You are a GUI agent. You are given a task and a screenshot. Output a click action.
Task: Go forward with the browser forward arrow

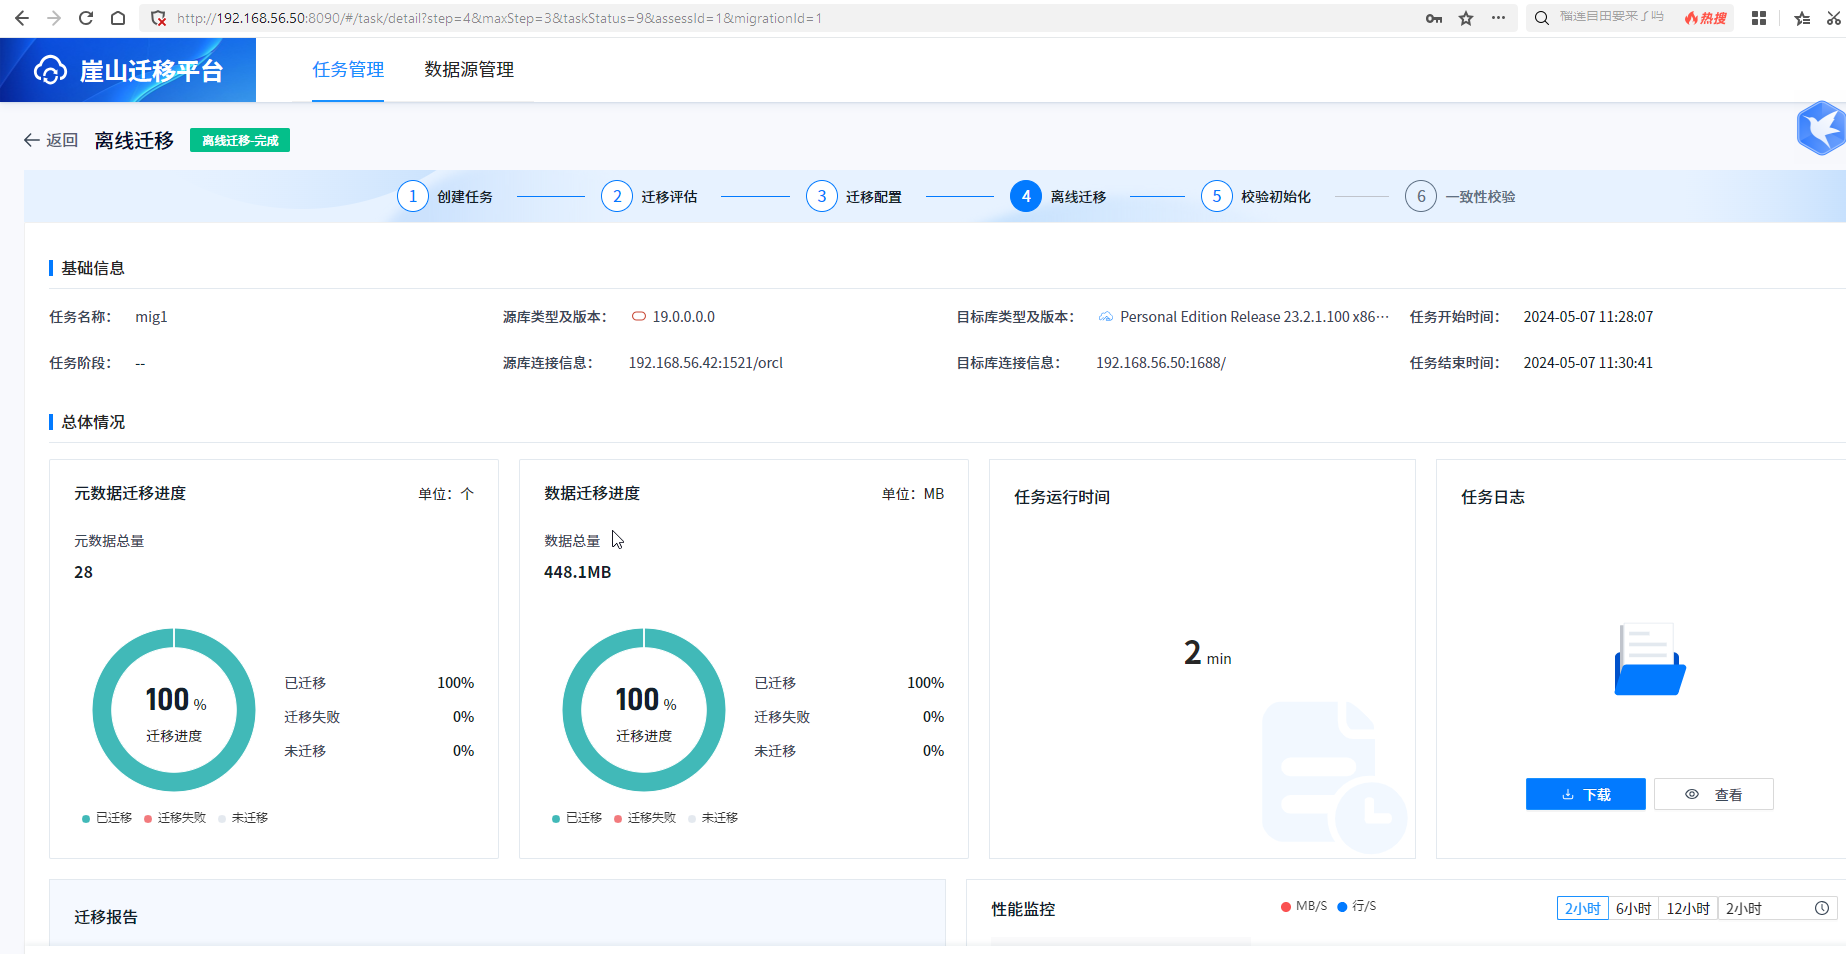54,18
